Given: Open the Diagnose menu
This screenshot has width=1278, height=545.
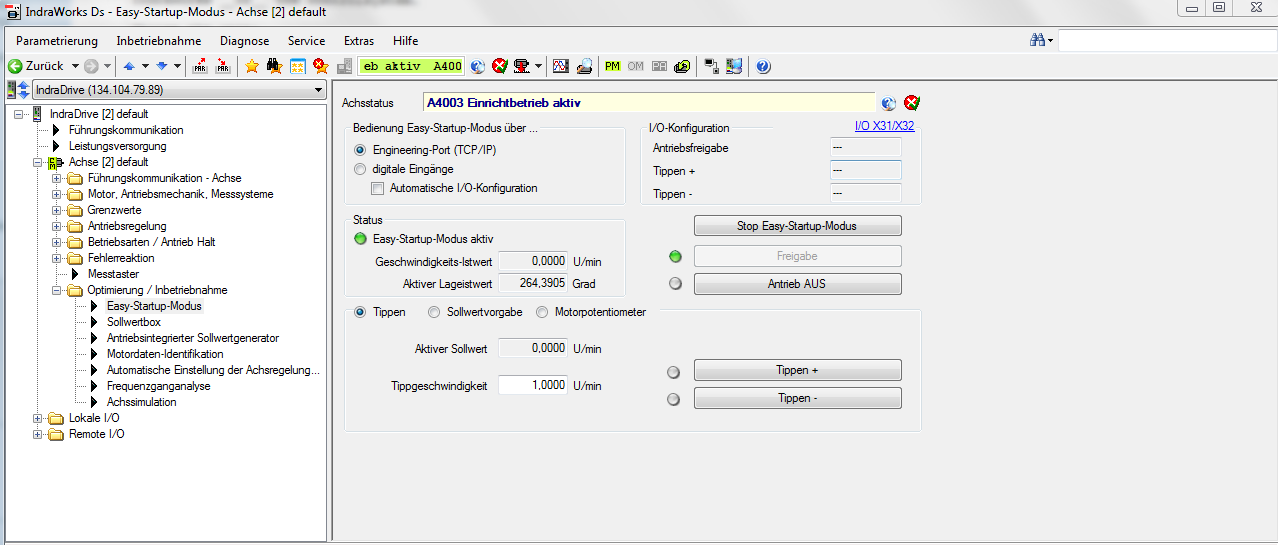Looking at the screenshot, I should [x=245, y=41].
